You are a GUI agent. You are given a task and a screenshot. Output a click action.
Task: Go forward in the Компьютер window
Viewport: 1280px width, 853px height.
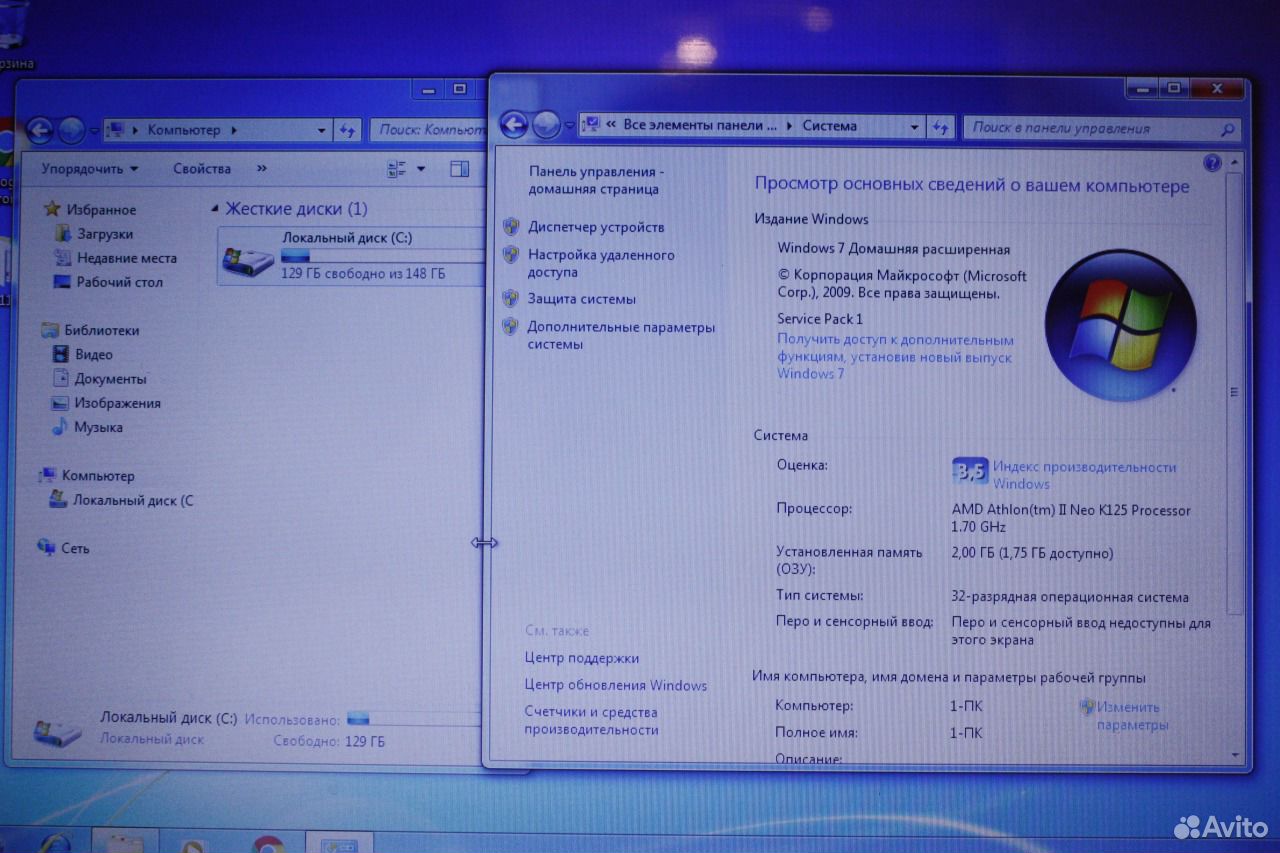[x=71, y=130]
